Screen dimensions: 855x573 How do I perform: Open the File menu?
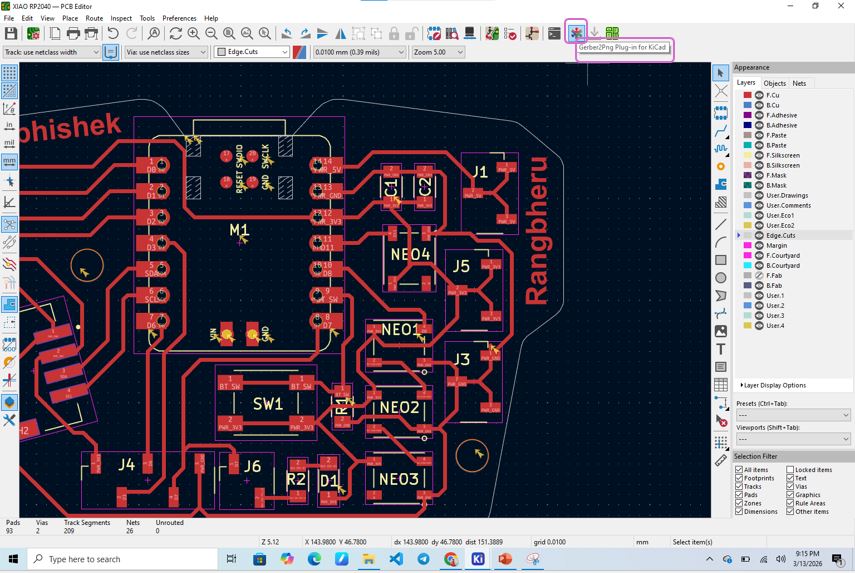9,18
